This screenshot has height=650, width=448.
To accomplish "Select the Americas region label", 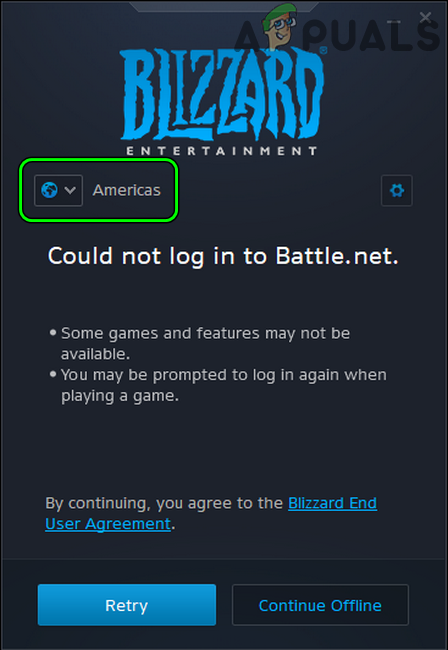I will (x=126, y=190).
